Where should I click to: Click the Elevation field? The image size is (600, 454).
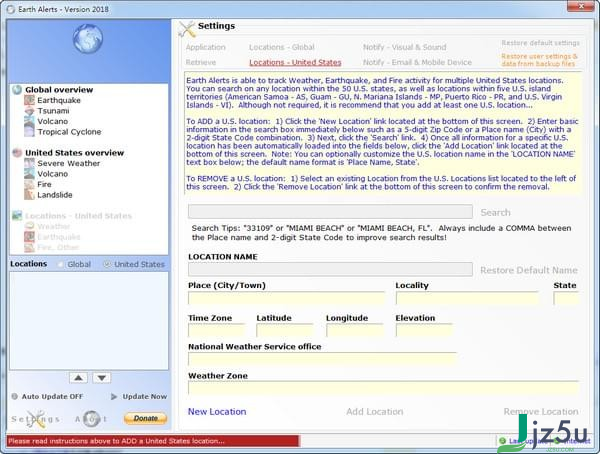tap(424, 330)
